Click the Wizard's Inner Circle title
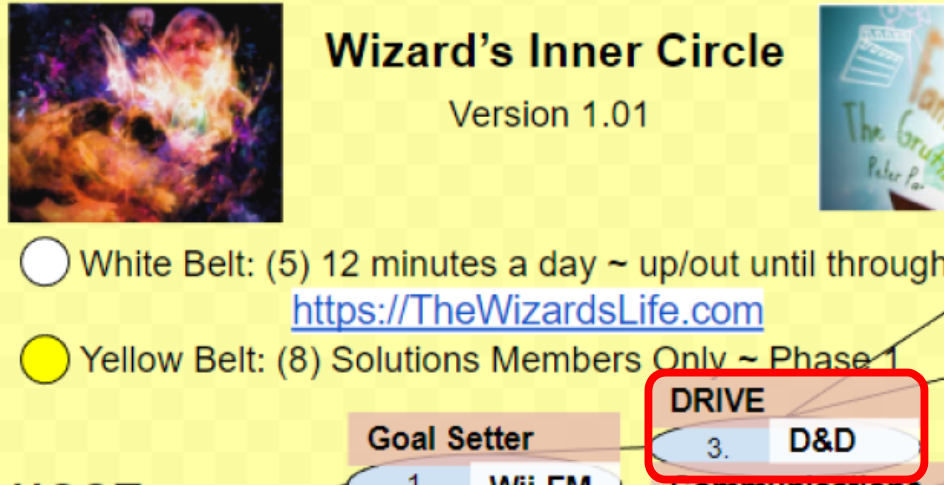This screenshot has height=485, width=944. [x=555, y=50]
